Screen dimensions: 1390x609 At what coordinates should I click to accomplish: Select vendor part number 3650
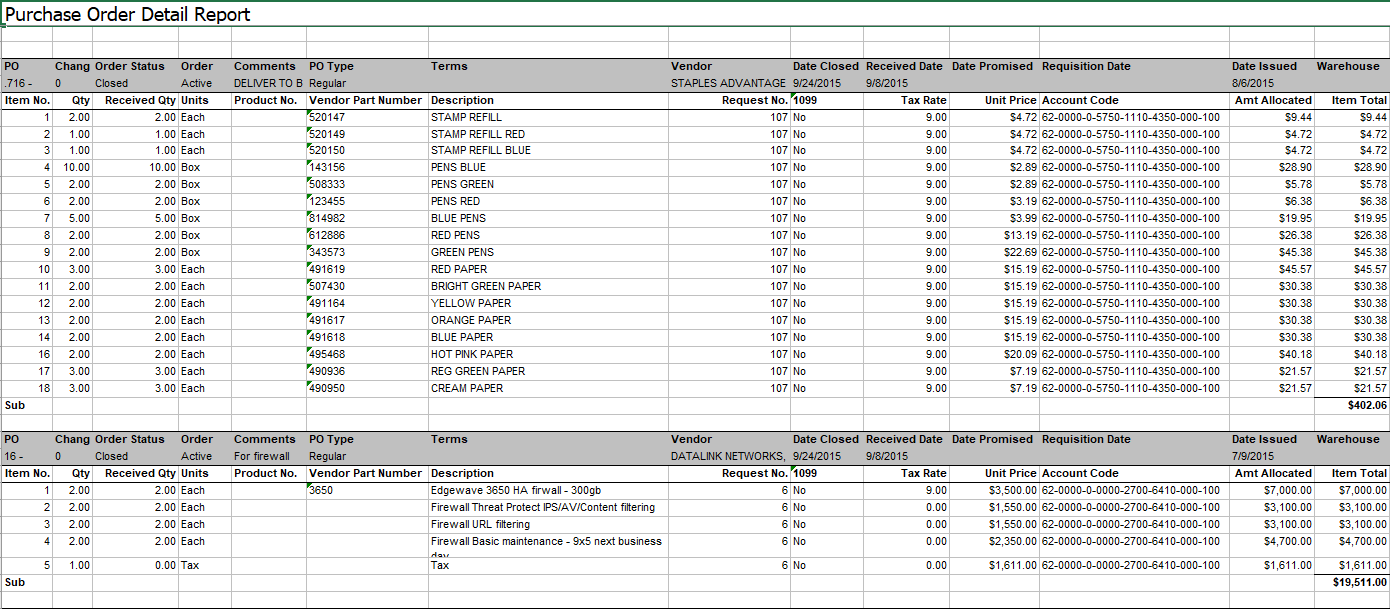[x=367, y=491]
